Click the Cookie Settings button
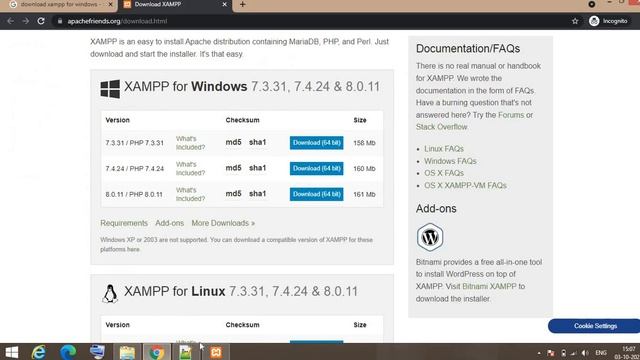Screen dimensions: 640x360 (594, 326)
